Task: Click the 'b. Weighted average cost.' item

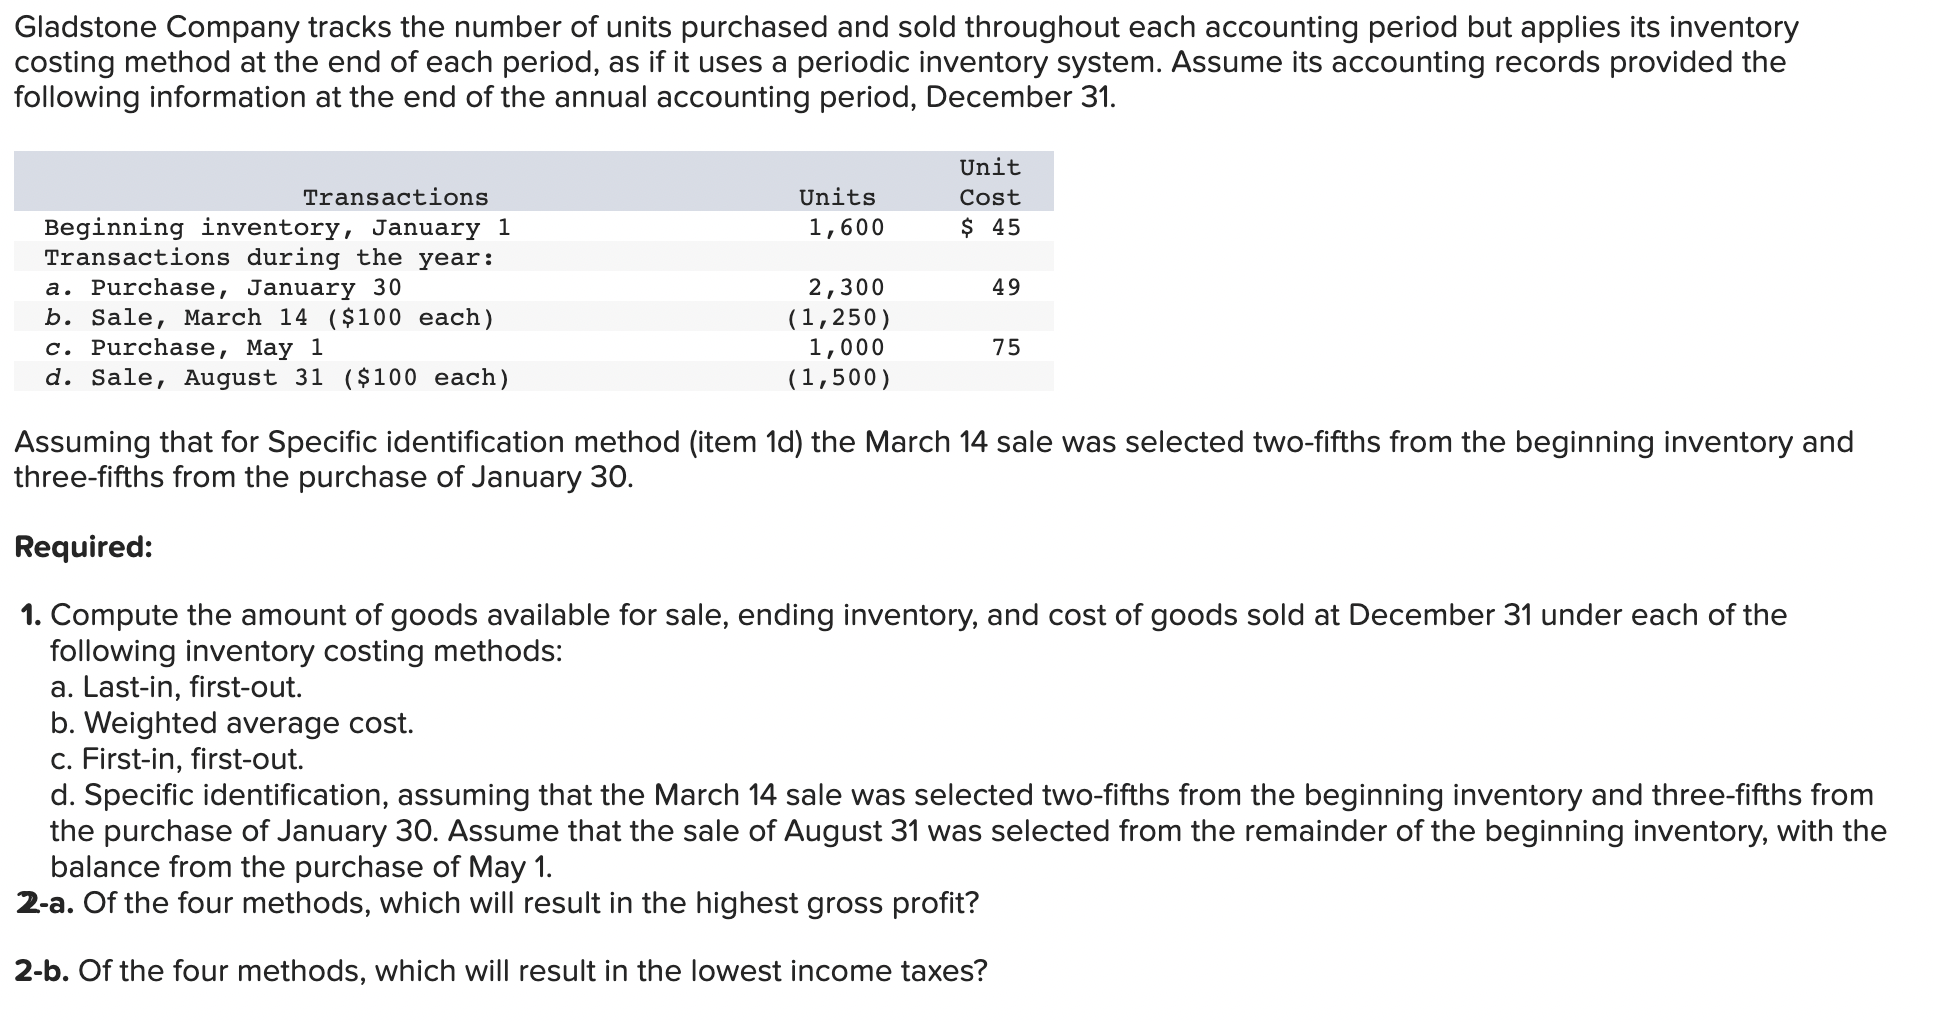Action: pos(232,723)
